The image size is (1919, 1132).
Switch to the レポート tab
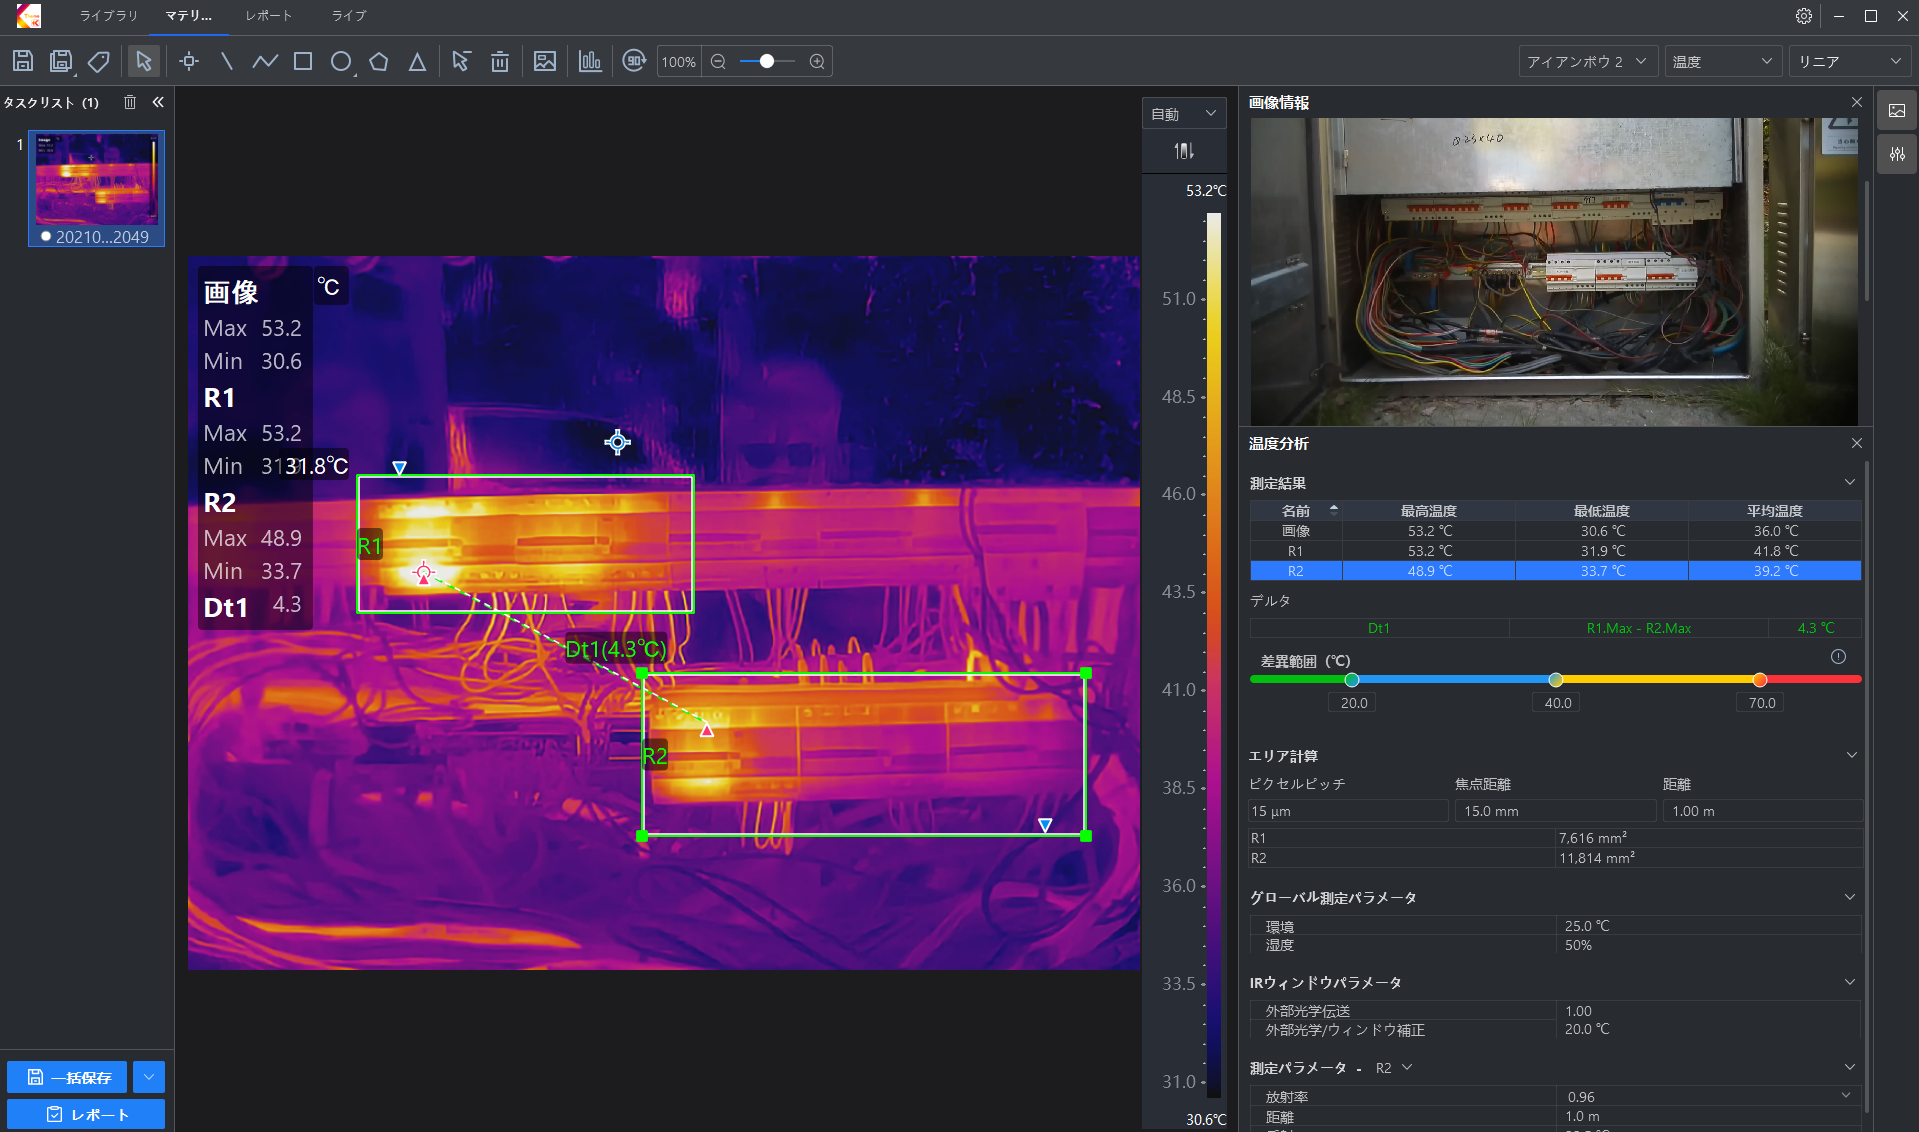coord(269,16)
